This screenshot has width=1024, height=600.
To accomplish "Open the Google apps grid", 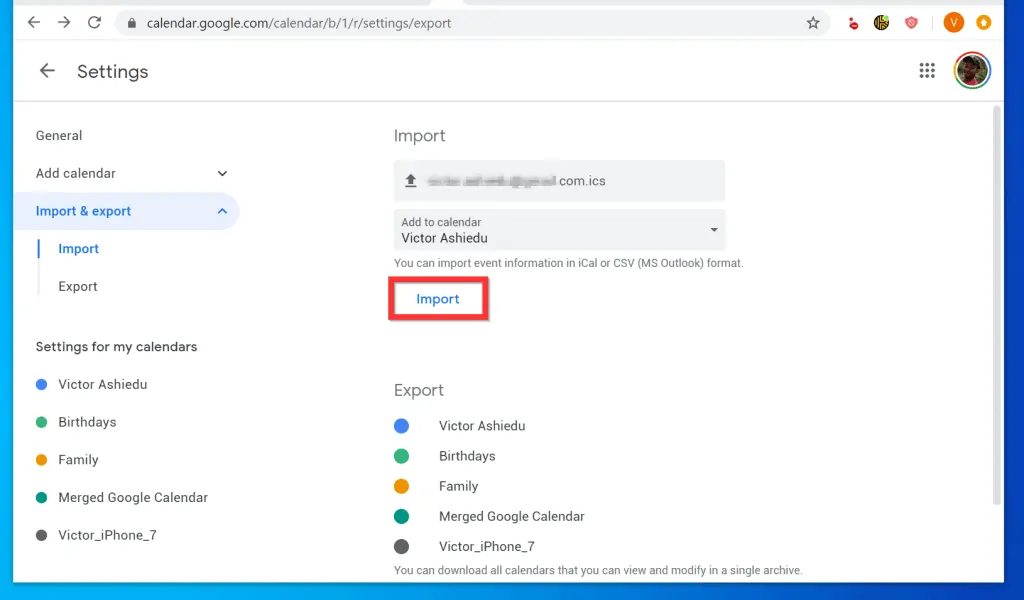I will (x=927, y=70).
